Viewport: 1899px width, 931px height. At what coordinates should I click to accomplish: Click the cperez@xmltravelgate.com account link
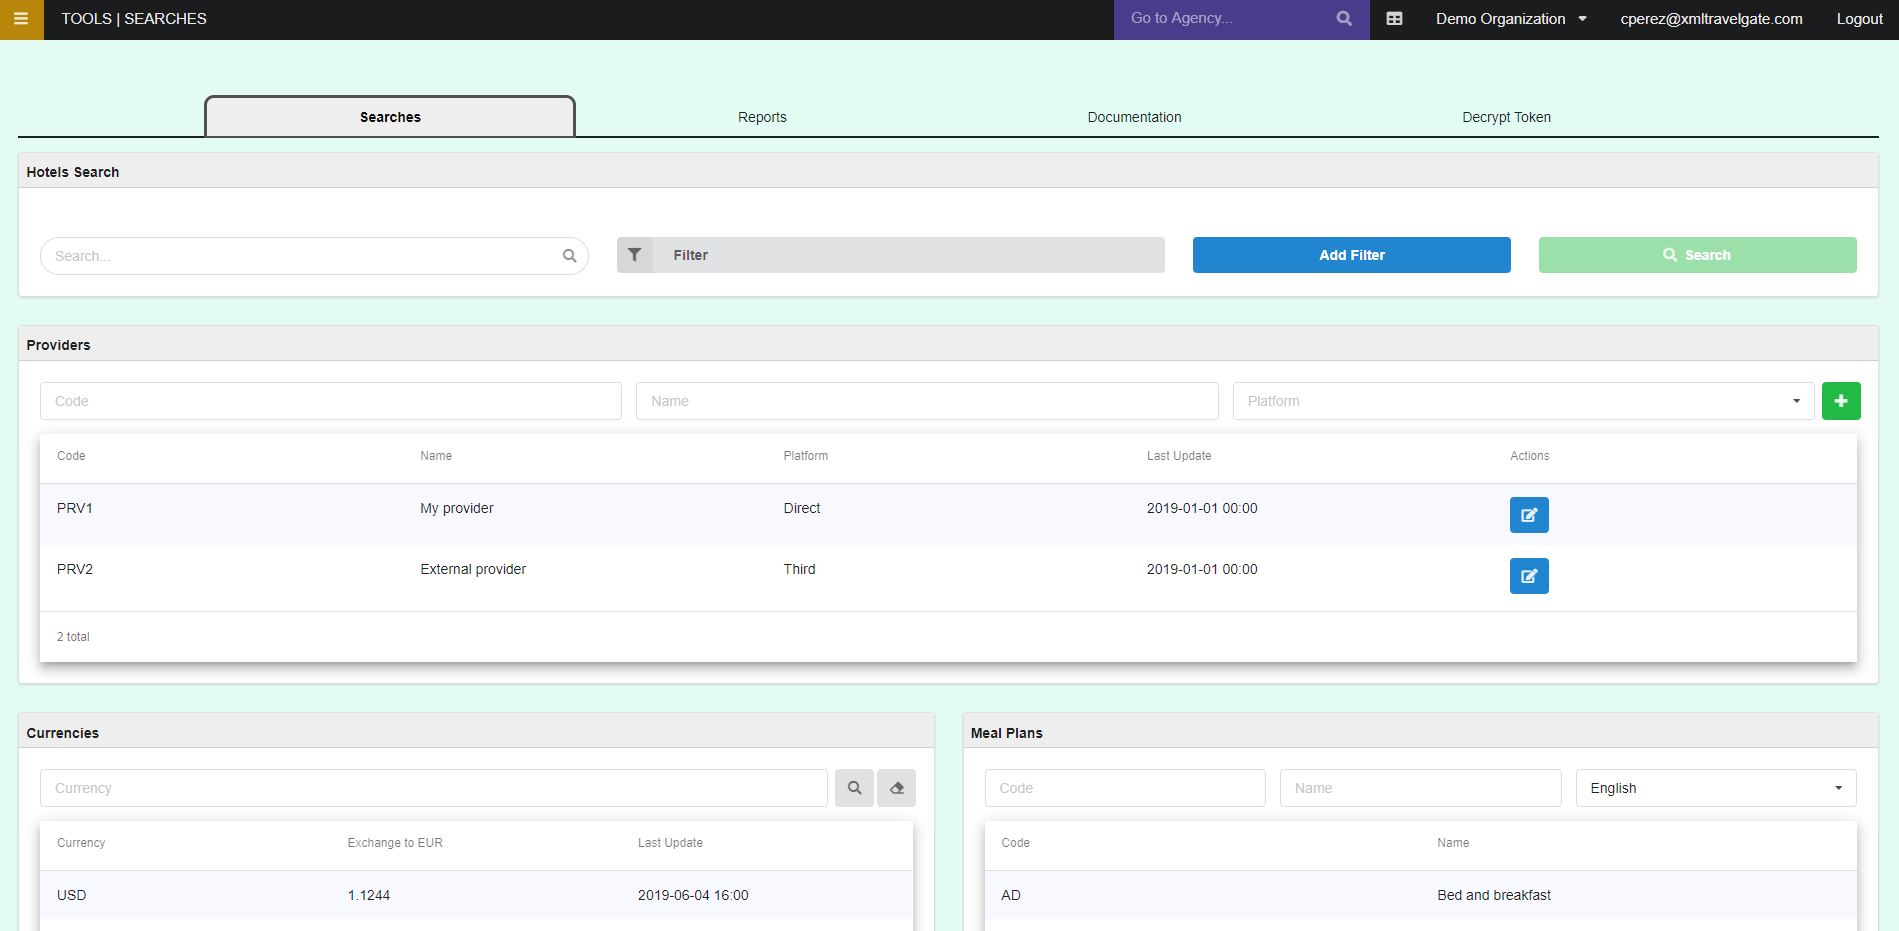click(x=1711, y=19)
